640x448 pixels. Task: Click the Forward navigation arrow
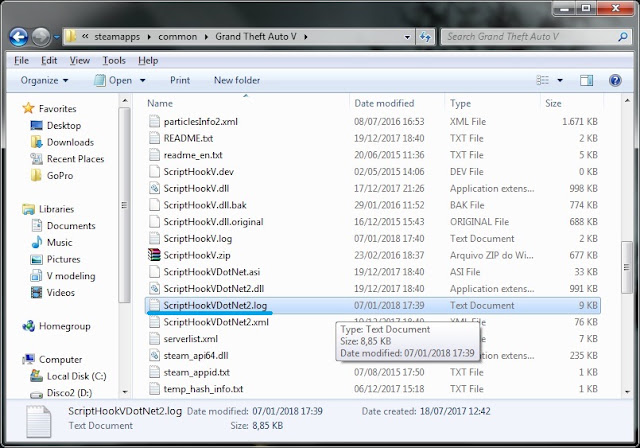tap(41, 37)
